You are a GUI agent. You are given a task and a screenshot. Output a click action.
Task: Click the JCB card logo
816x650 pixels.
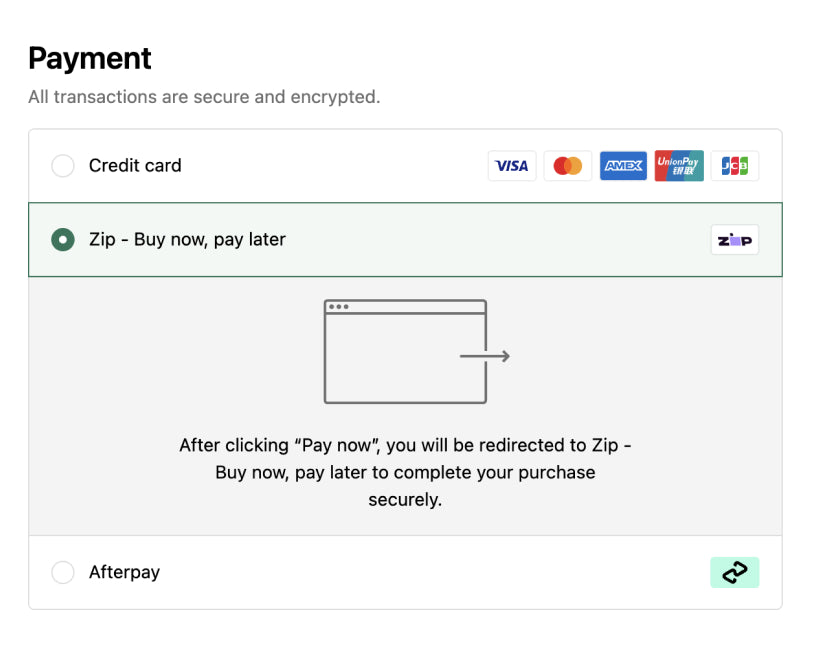tap(735, 166)
